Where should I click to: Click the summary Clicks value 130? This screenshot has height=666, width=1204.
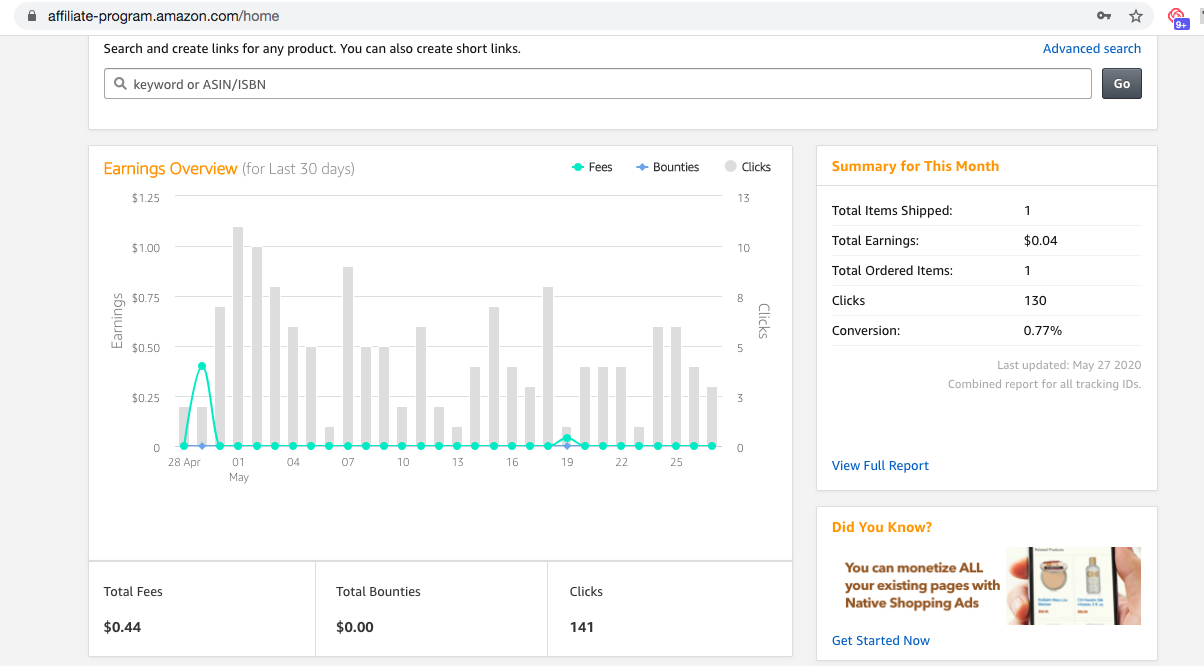tap(1035, 300)
